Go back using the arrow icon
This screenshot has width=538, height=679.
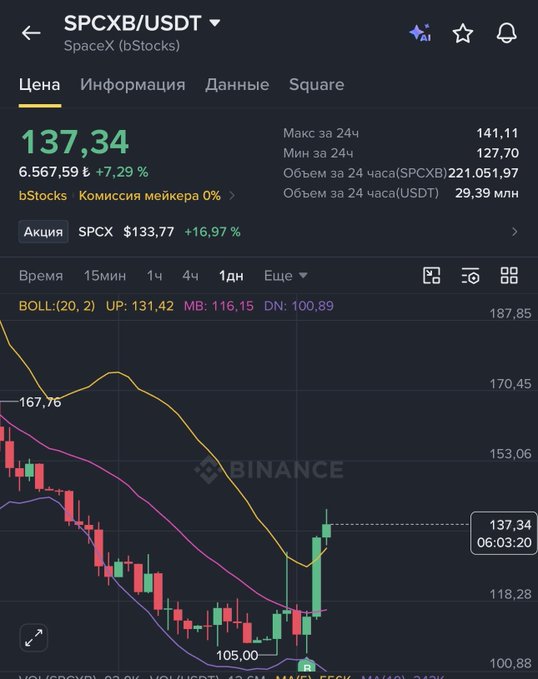pyautogui.click(x=31, y=33)
